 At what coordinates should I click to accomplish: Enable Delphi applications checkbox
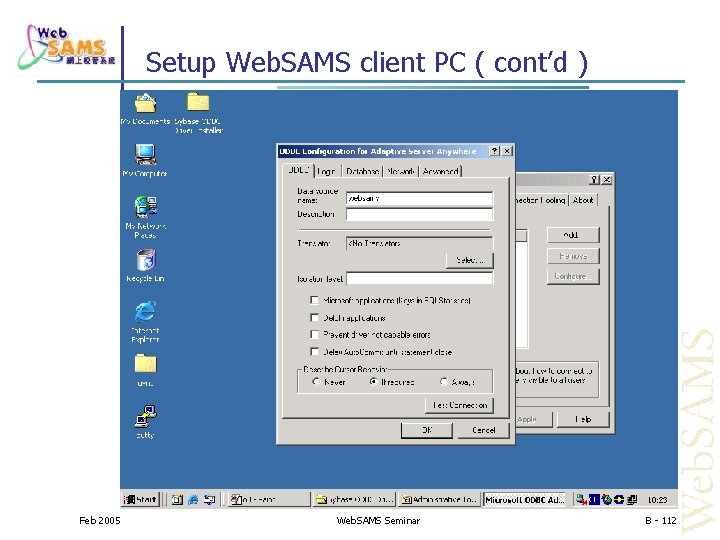315,318
